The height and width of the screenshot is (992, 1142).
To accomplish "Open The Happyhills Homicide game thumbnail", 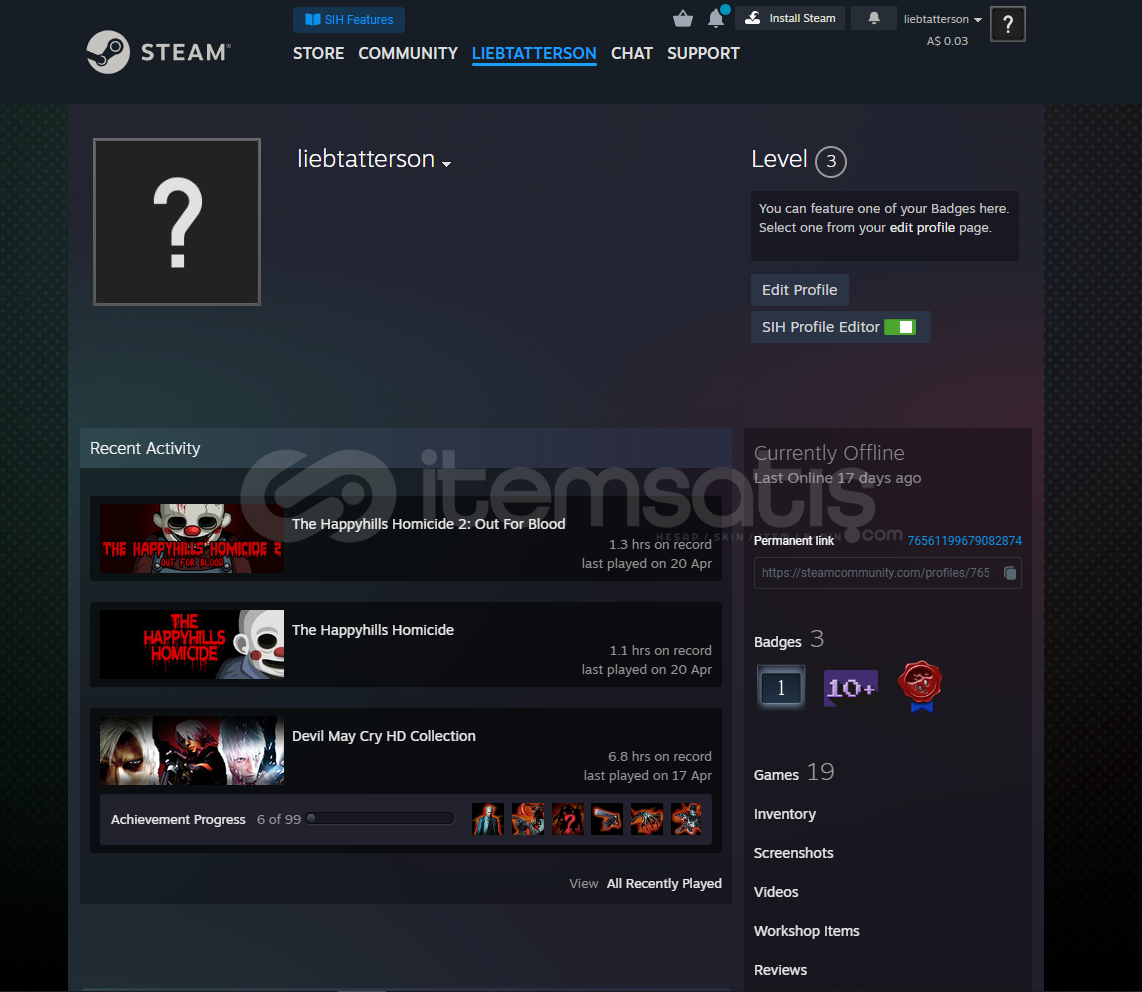I will [x=192, y=645].
